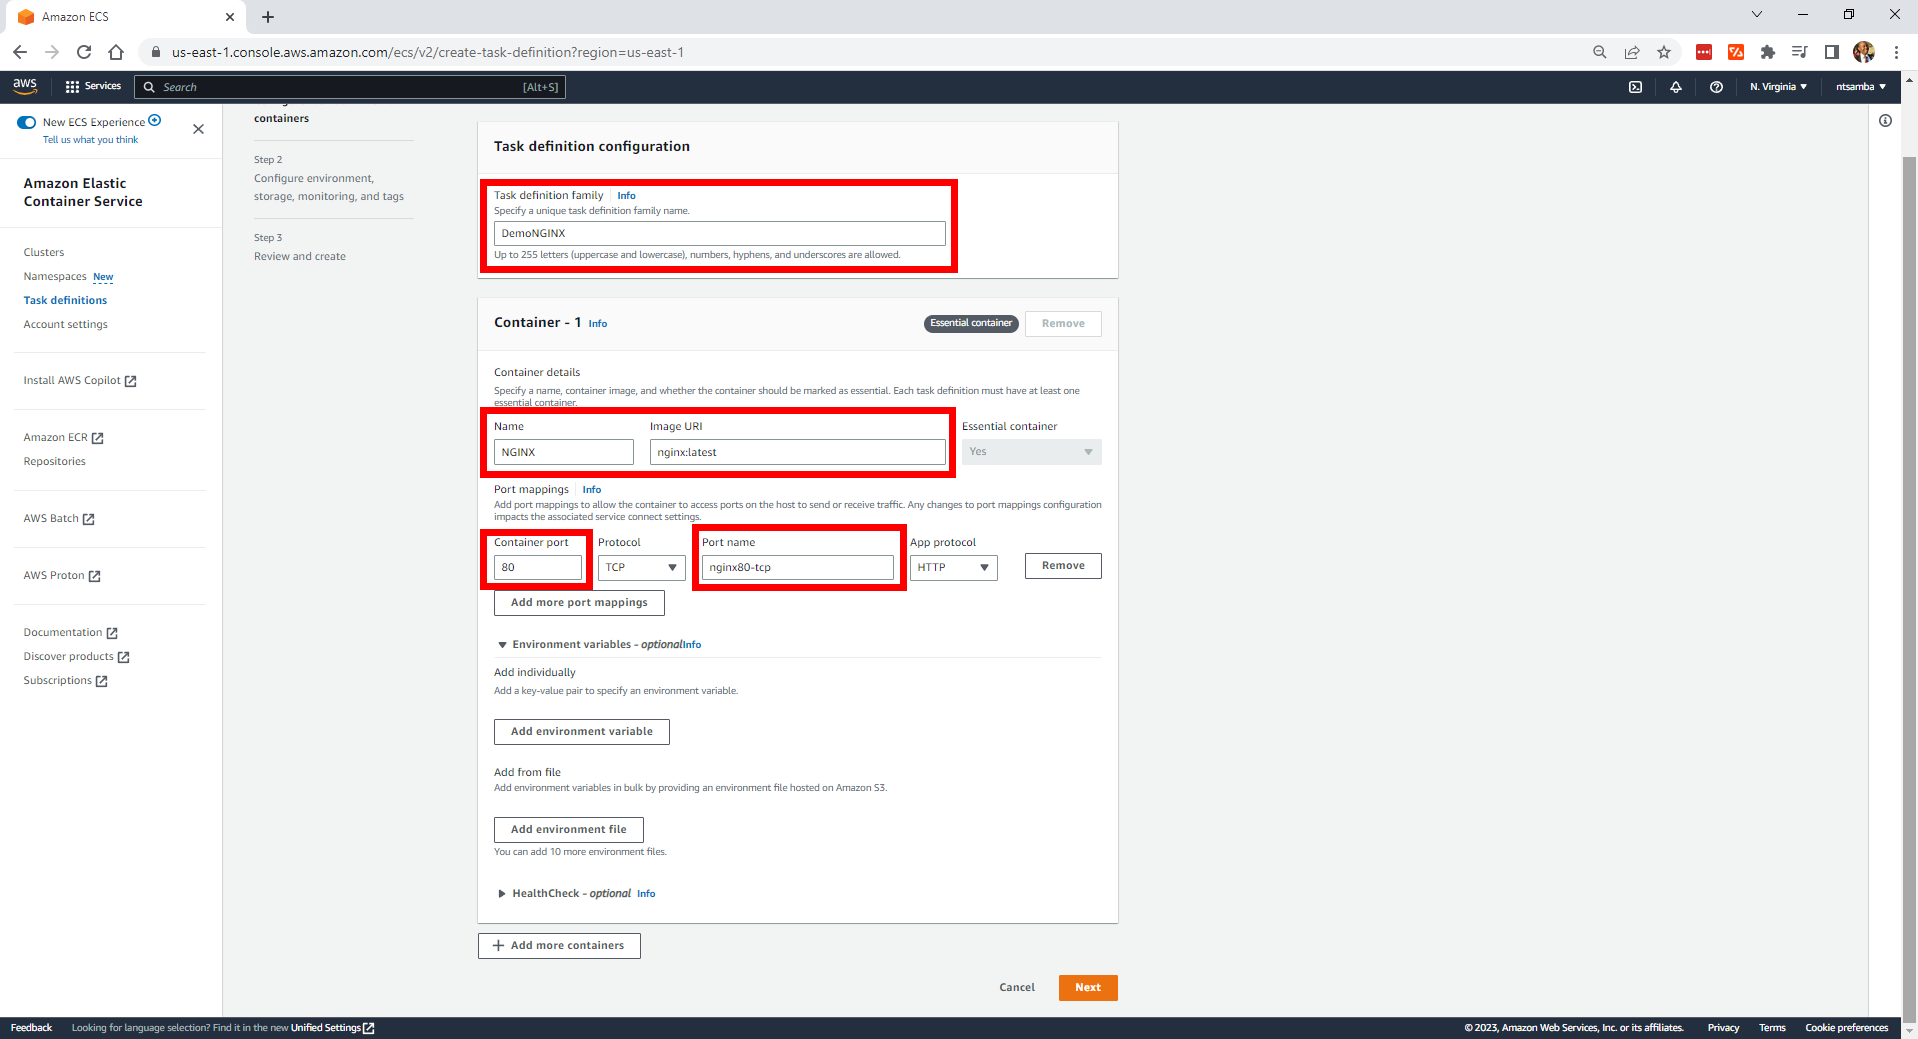Click the AWS search box

[350, 87]
